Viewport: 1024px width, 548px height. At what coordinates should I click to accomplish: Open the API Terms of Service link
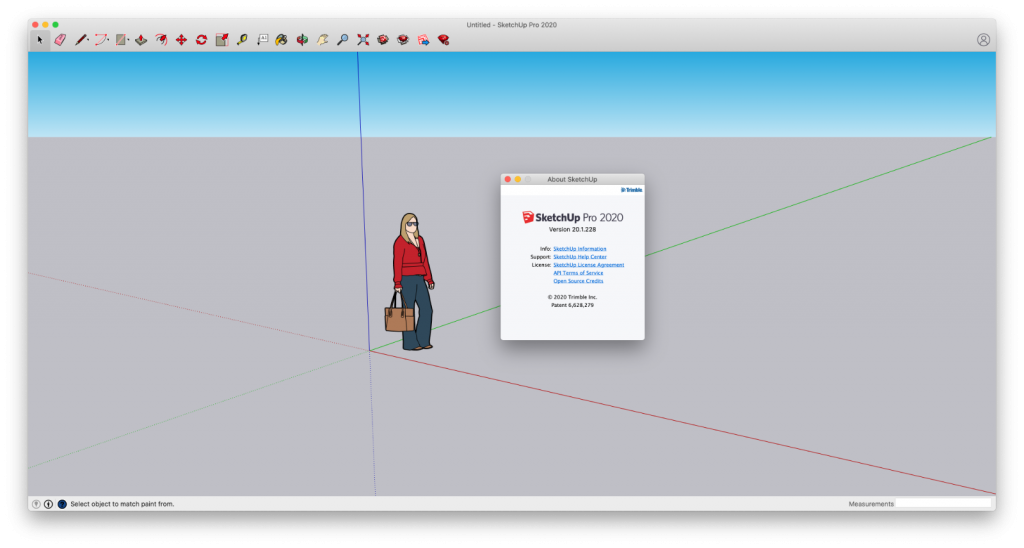click(578, 273)
